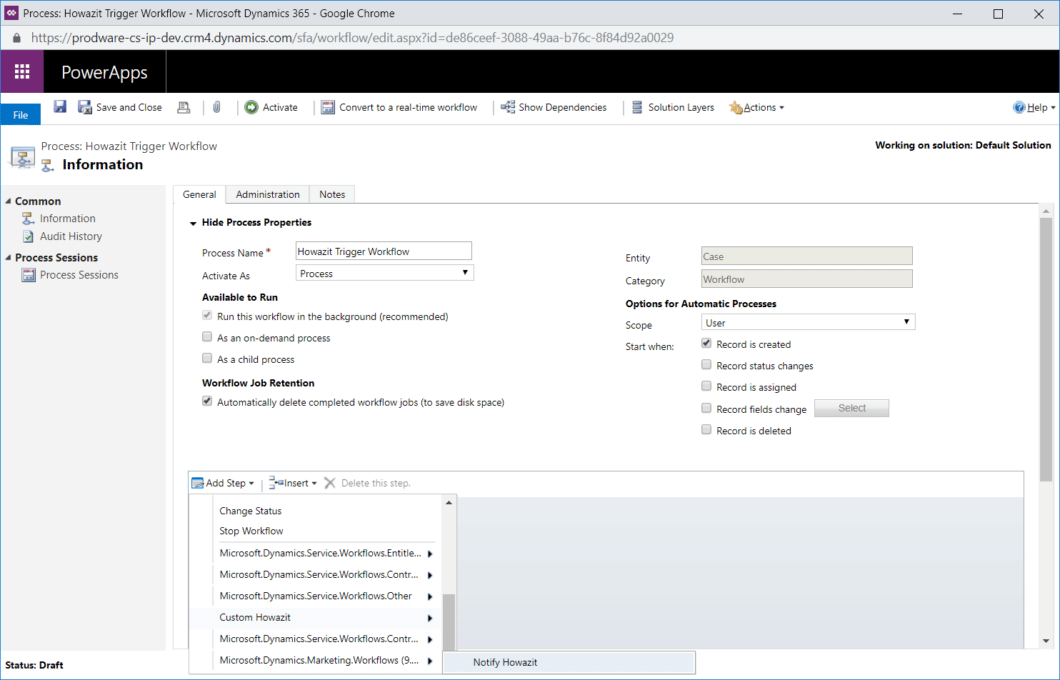Click the browser URL address bar
Image resolution: width=1060 pixels, height=680 pixels.
tap(352, 38)
